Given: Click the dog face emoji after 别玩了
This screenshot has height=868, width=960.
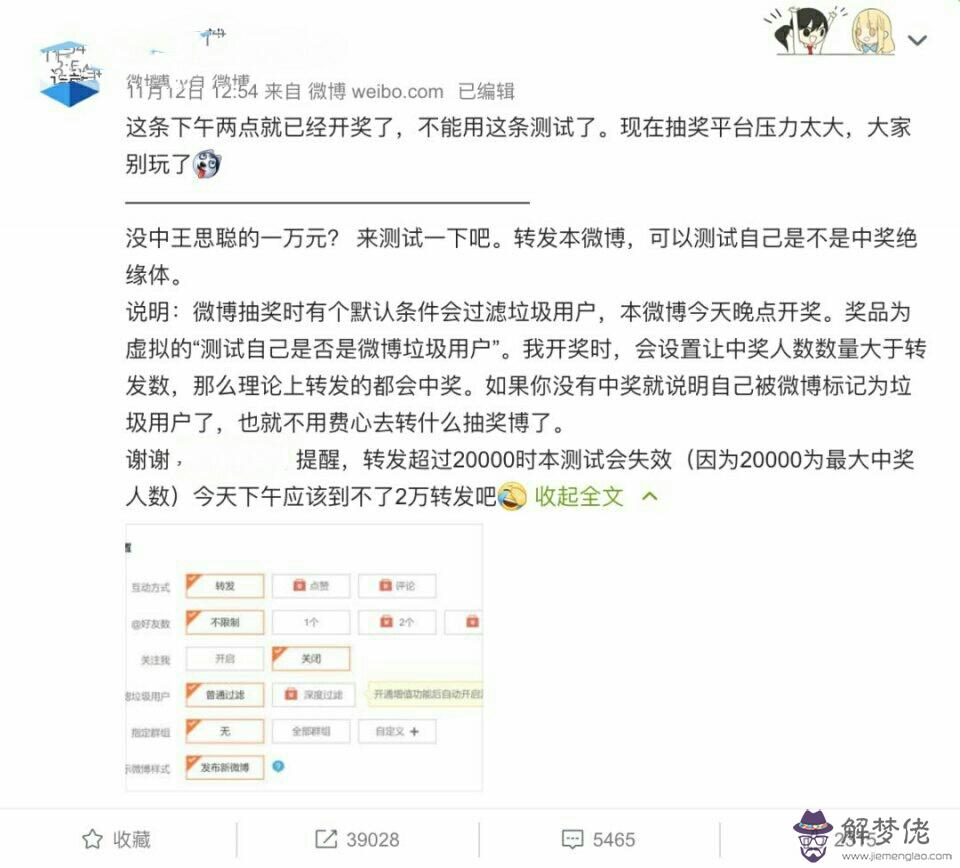Looking at the screenshot, I should [206, 164].
